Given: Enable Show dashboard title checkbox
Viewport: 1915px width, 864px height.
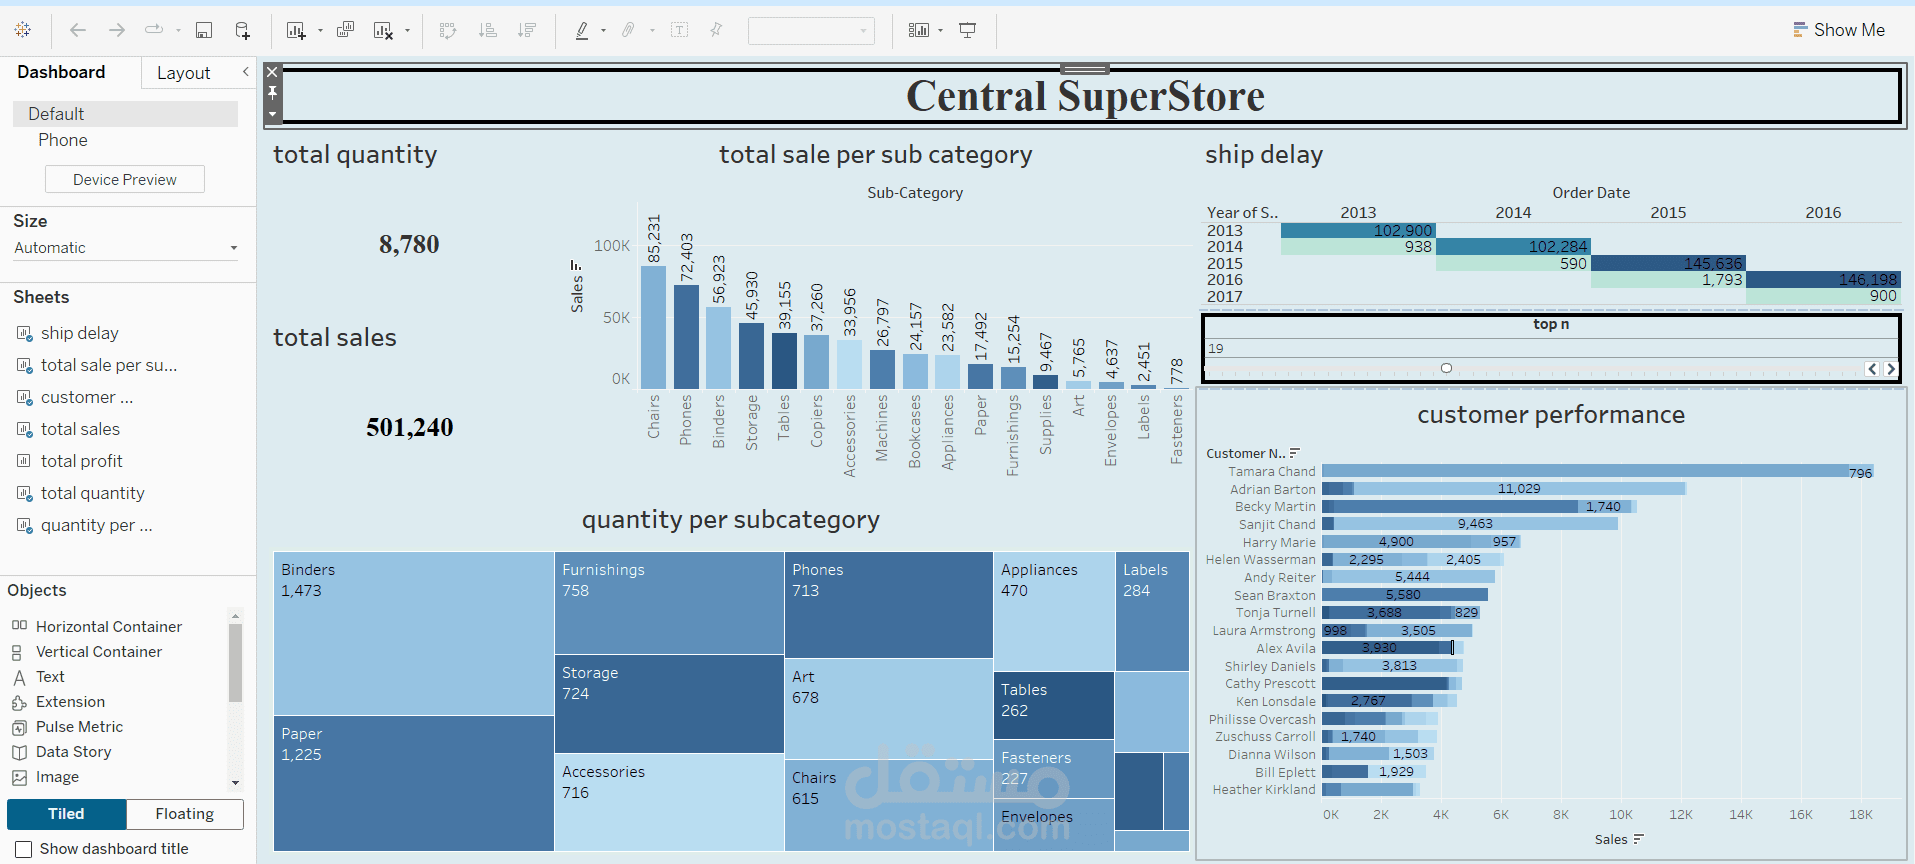Looking at the screenshot, I should pos(24,849).
